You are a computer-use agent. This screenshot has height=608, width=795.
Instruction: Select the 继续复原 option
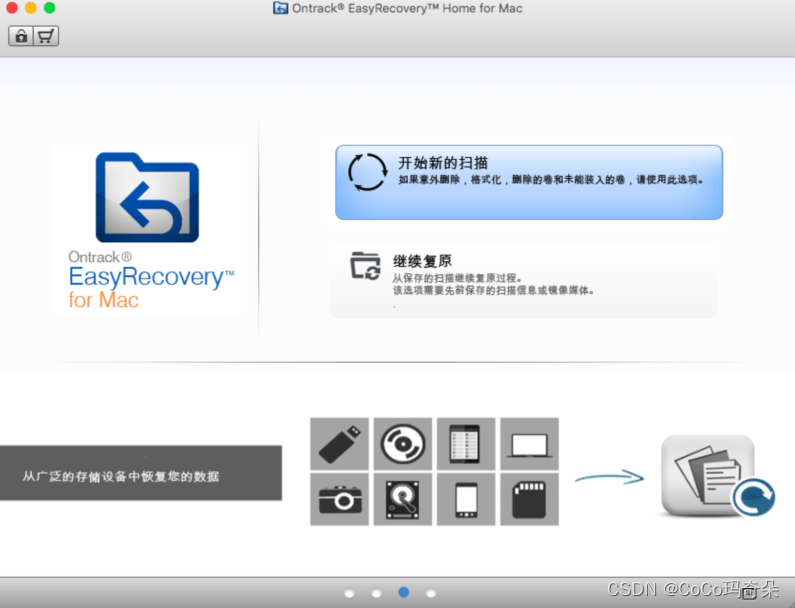click(523, 281)
